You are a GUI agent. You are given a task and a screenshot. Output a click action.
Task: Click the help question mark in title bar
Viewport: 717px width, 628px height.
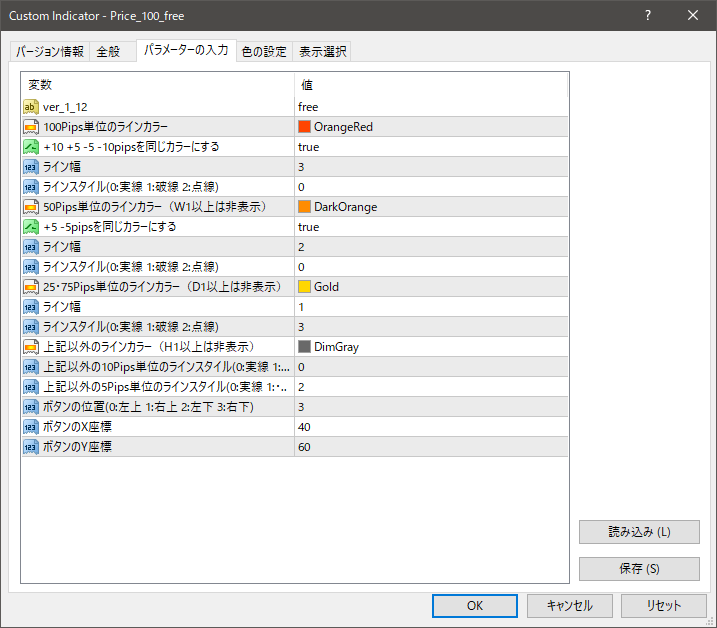pyautogui.click(x=648, y=16)
